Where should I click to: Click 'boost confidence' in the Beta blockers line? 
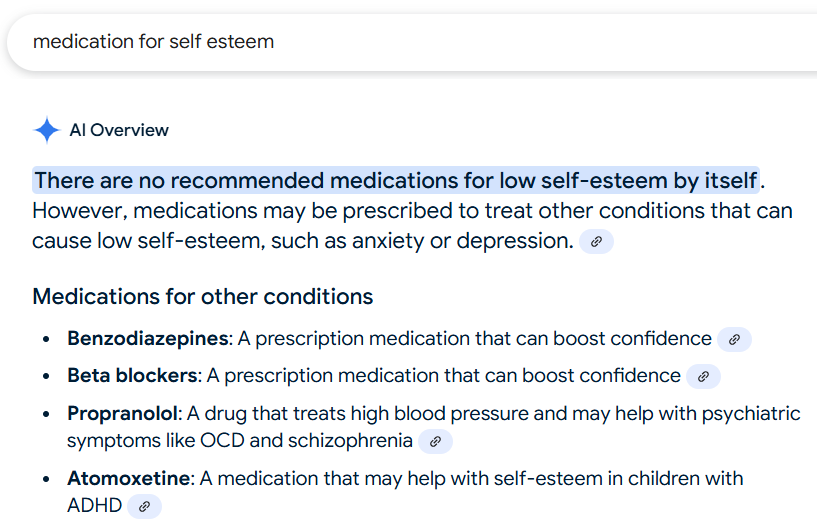point(601,376)
